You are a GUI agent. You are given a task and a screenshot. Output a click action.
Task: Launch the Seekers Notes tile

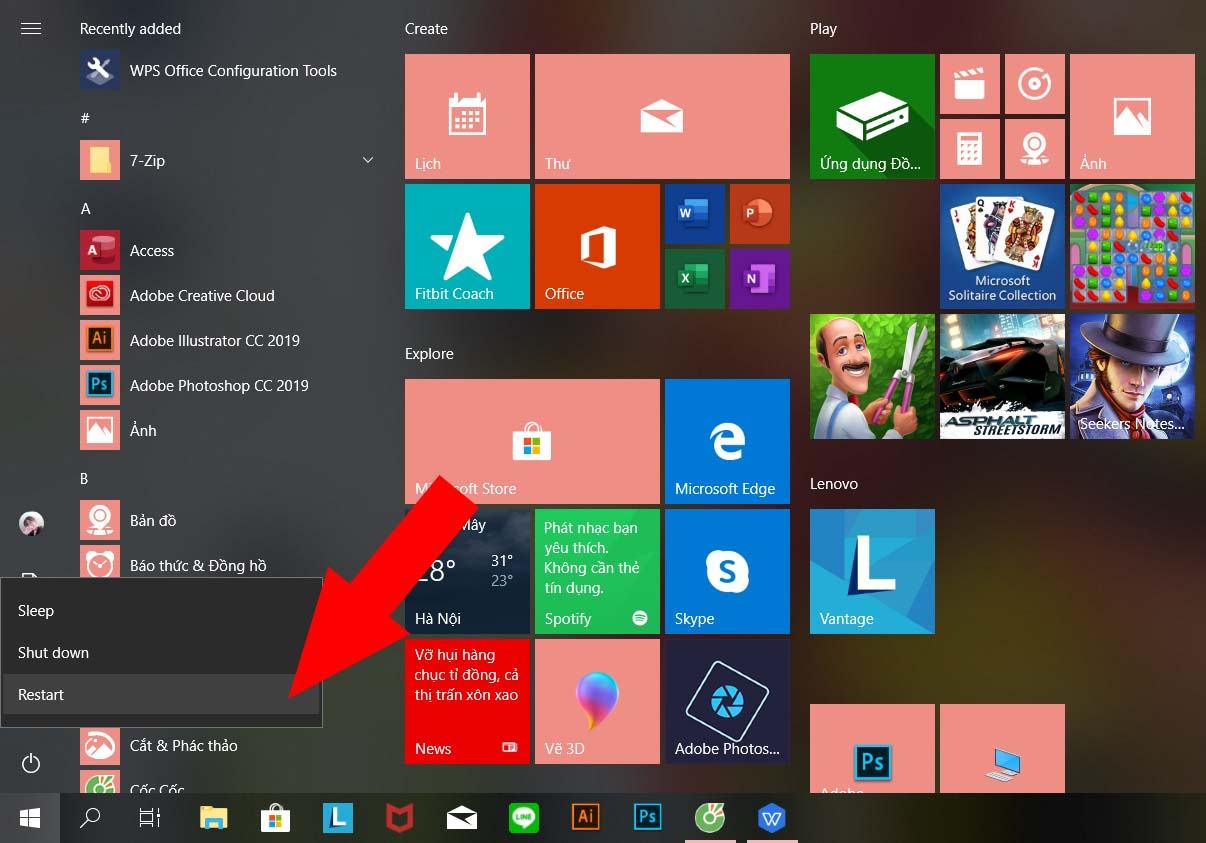(1132, 376)
